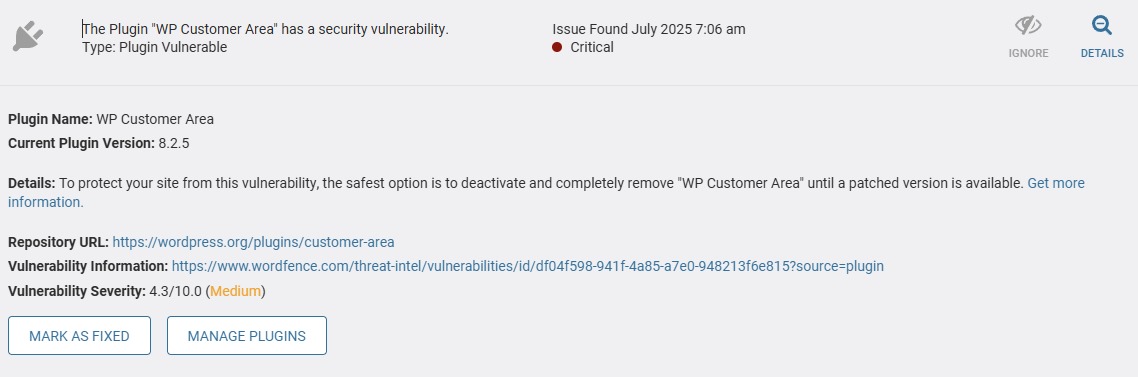Click the Issue Found July 2025 timestamp

(x=649, y=29)
